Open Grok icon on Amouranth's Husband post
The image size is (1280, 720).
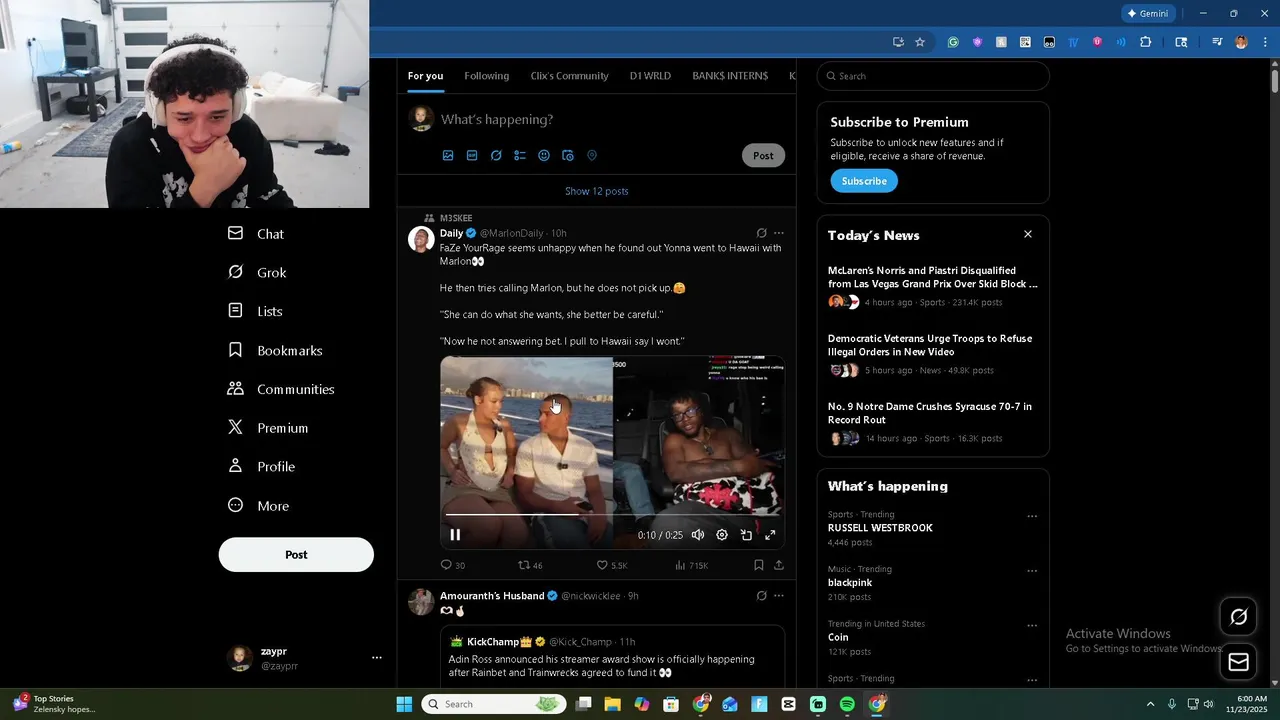tap(761, 596)
